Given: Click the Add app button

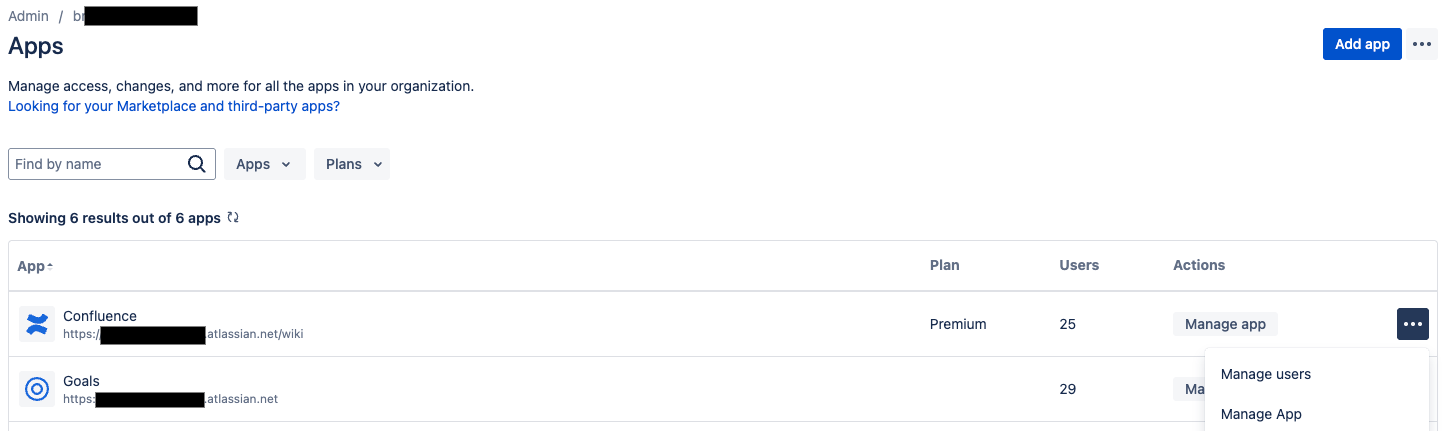Looking at the screenshot, I should (x=1362, y=44).
